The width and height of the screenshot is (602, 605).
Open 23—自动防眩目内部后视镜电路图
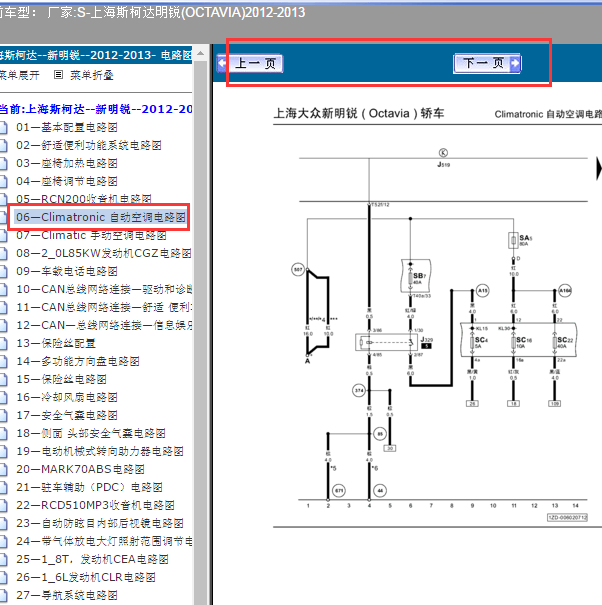[x=100, y=523]
